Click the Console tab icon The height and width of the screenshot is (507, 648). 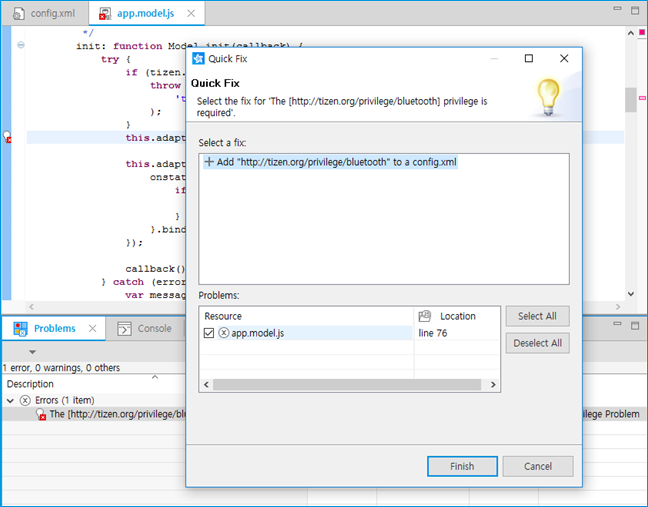click(124, 328)
